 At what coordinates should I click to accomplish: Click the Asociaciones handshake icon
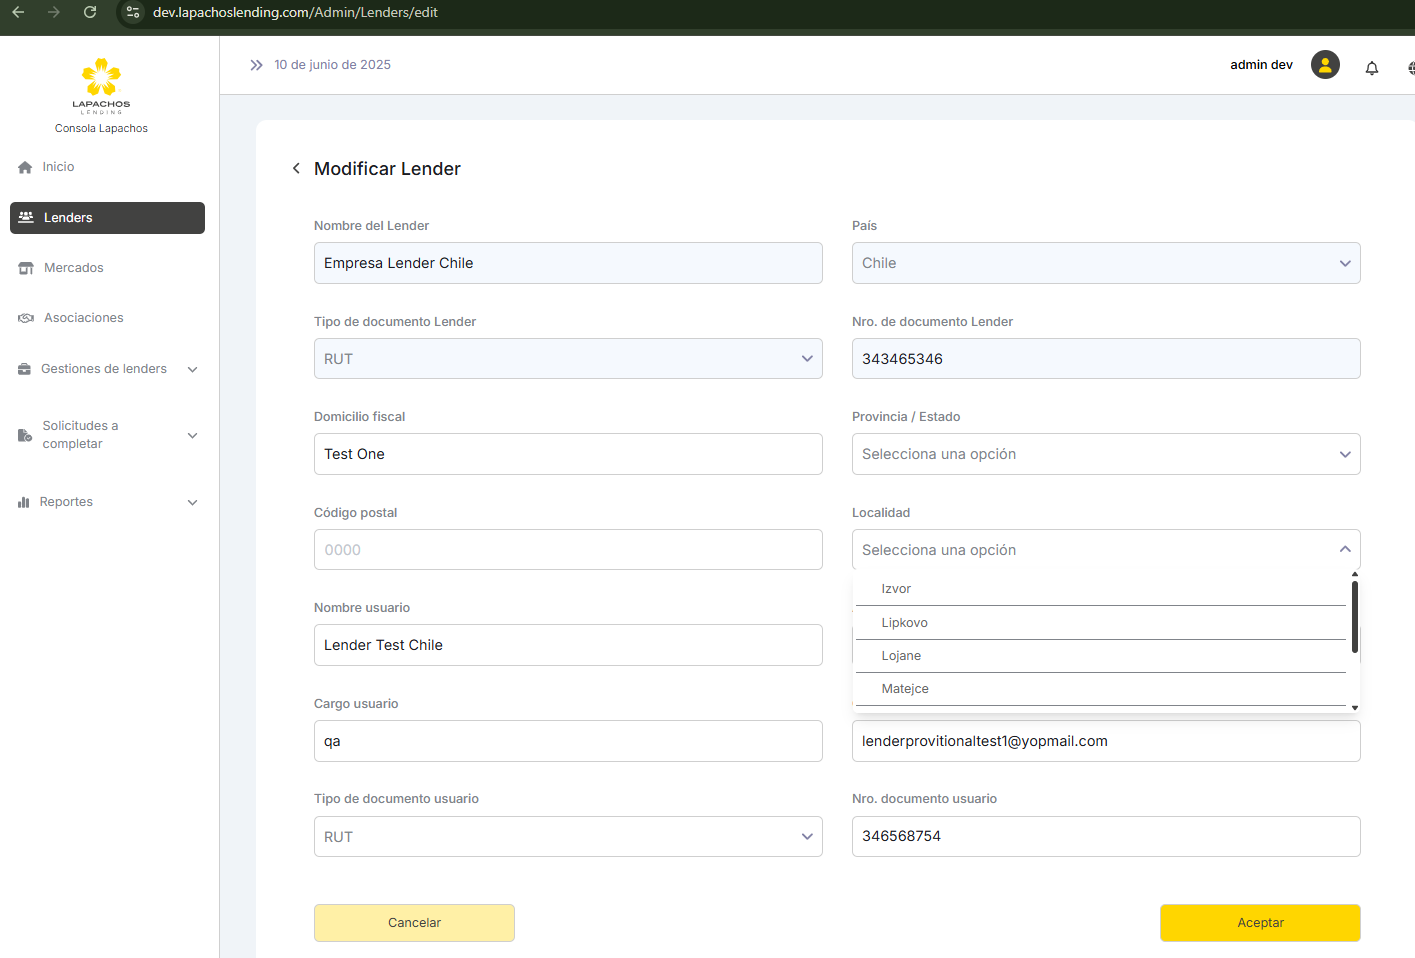(x=26, y=318)
